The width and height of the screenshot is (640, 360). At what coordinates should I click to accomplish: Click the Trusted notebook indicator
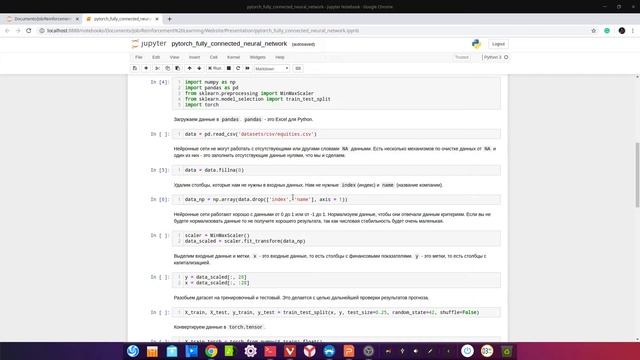(x=462, y=57)
